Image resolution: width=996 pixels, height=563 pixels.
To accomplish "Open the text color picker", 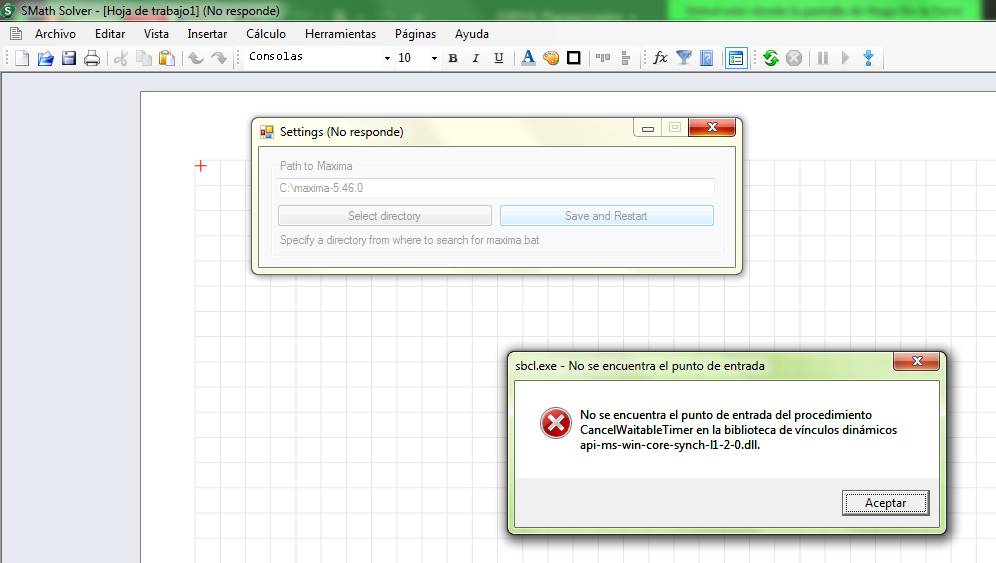I will point(528,58).
